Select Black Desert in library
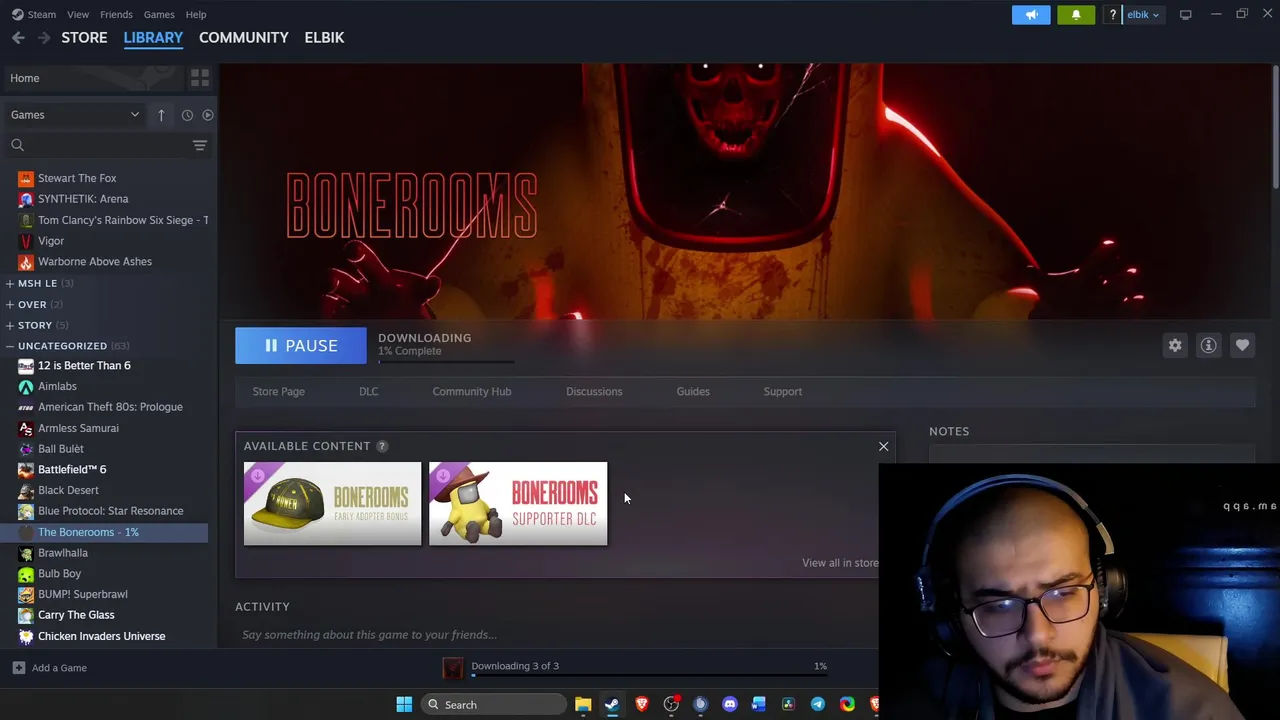Viewport: 1280px width, 720px height. [x=68, y=491]
